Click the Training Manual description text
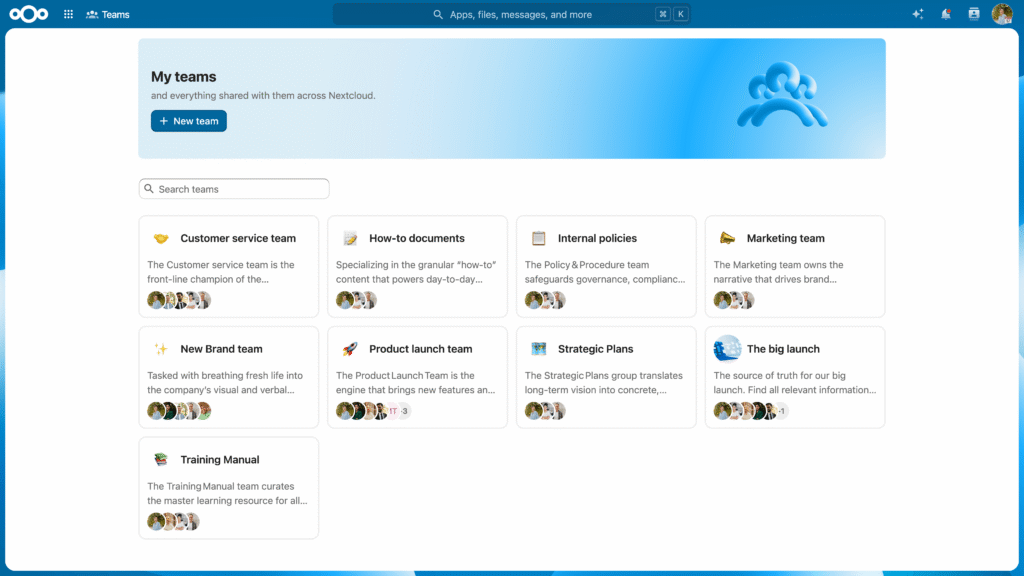The image size is (1024, 576). (x=227, y=493)
